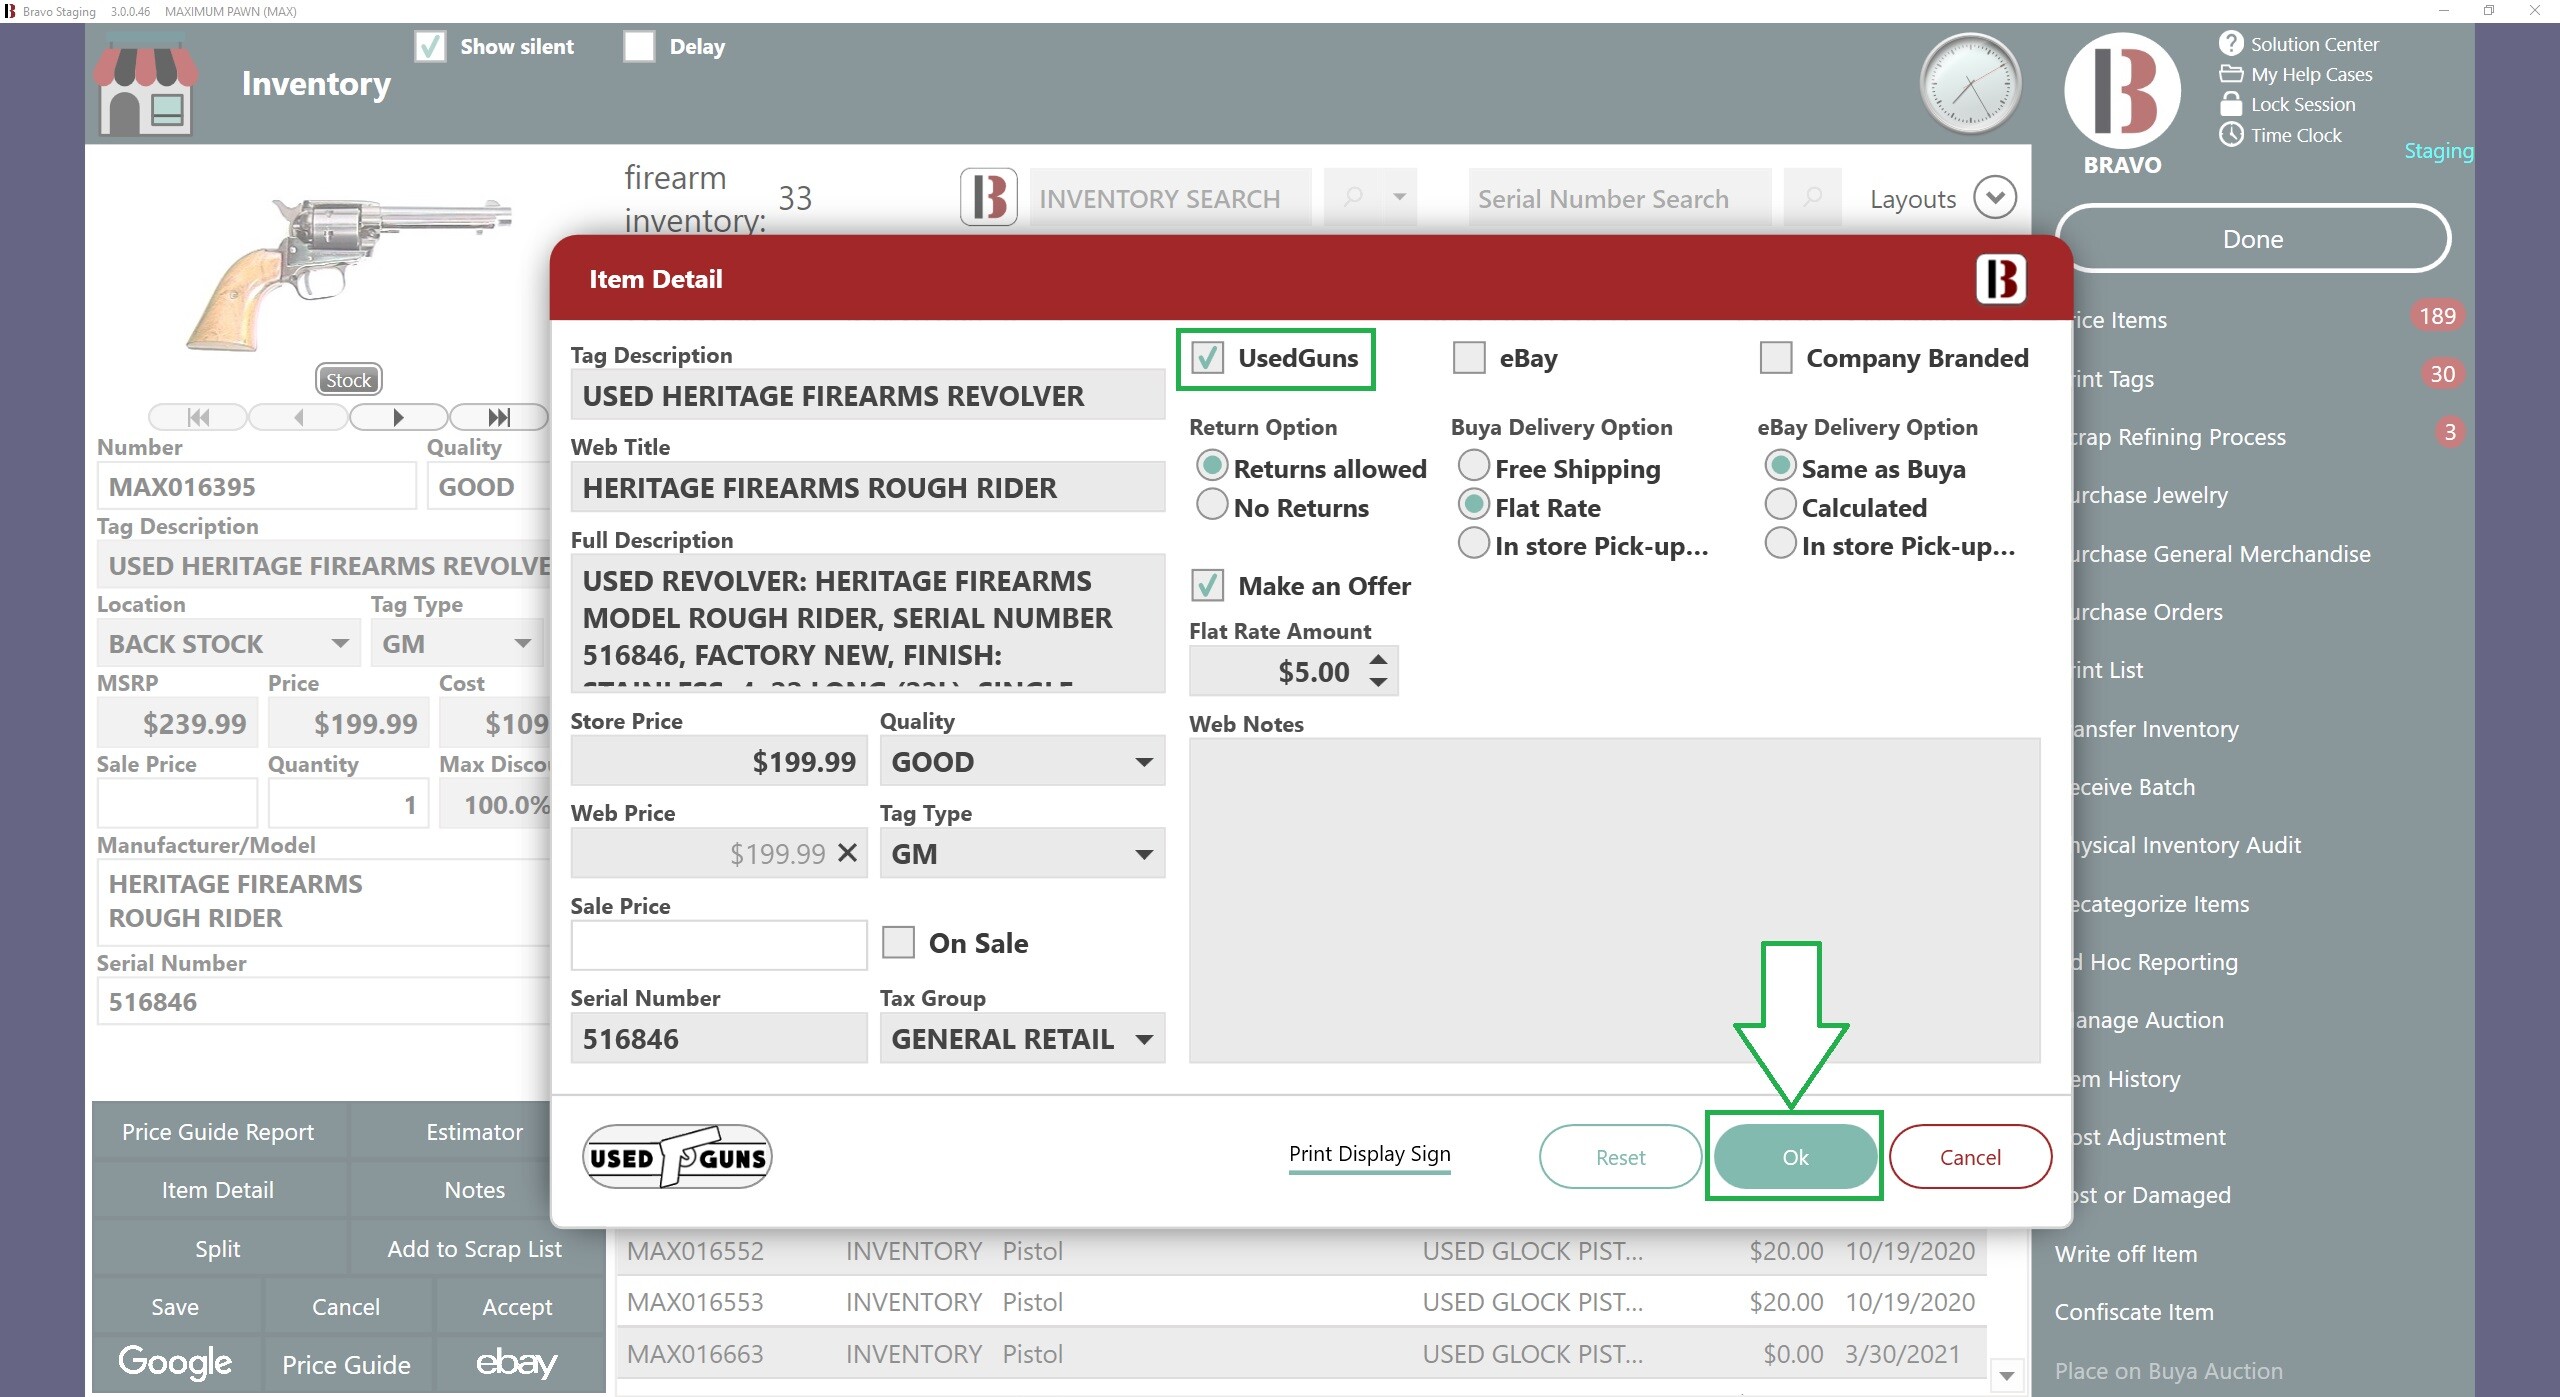The width and height of the screenshot is (2560, 1397).
Task: Click the Estimator button
Action: click(x=474, y=1131)
